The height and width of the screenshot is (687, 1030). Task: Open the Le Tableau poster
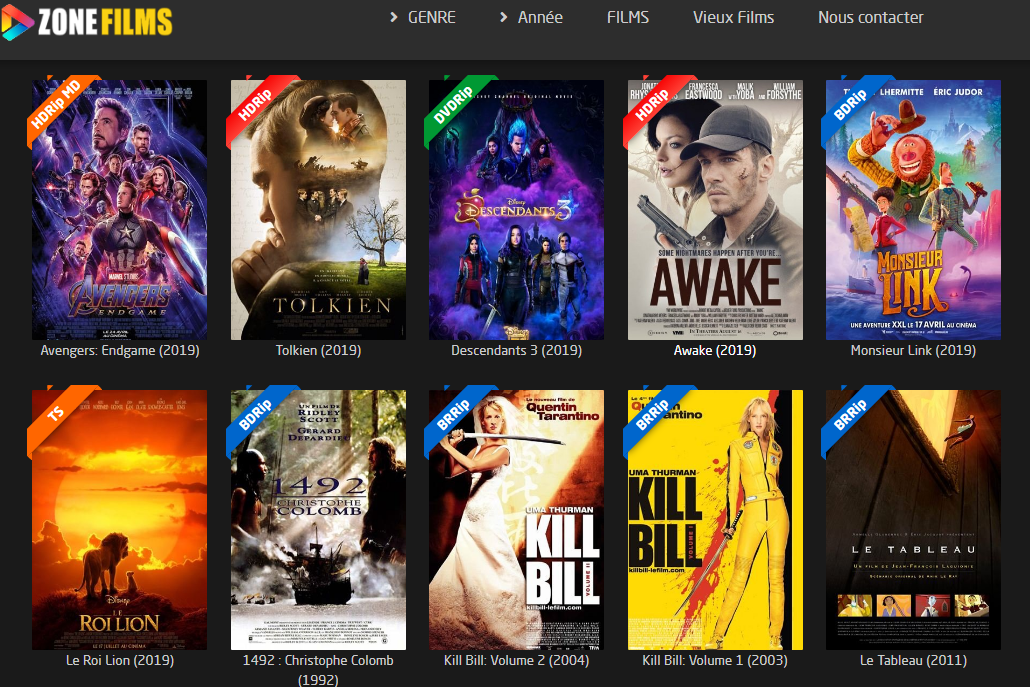tap(913, 520)
